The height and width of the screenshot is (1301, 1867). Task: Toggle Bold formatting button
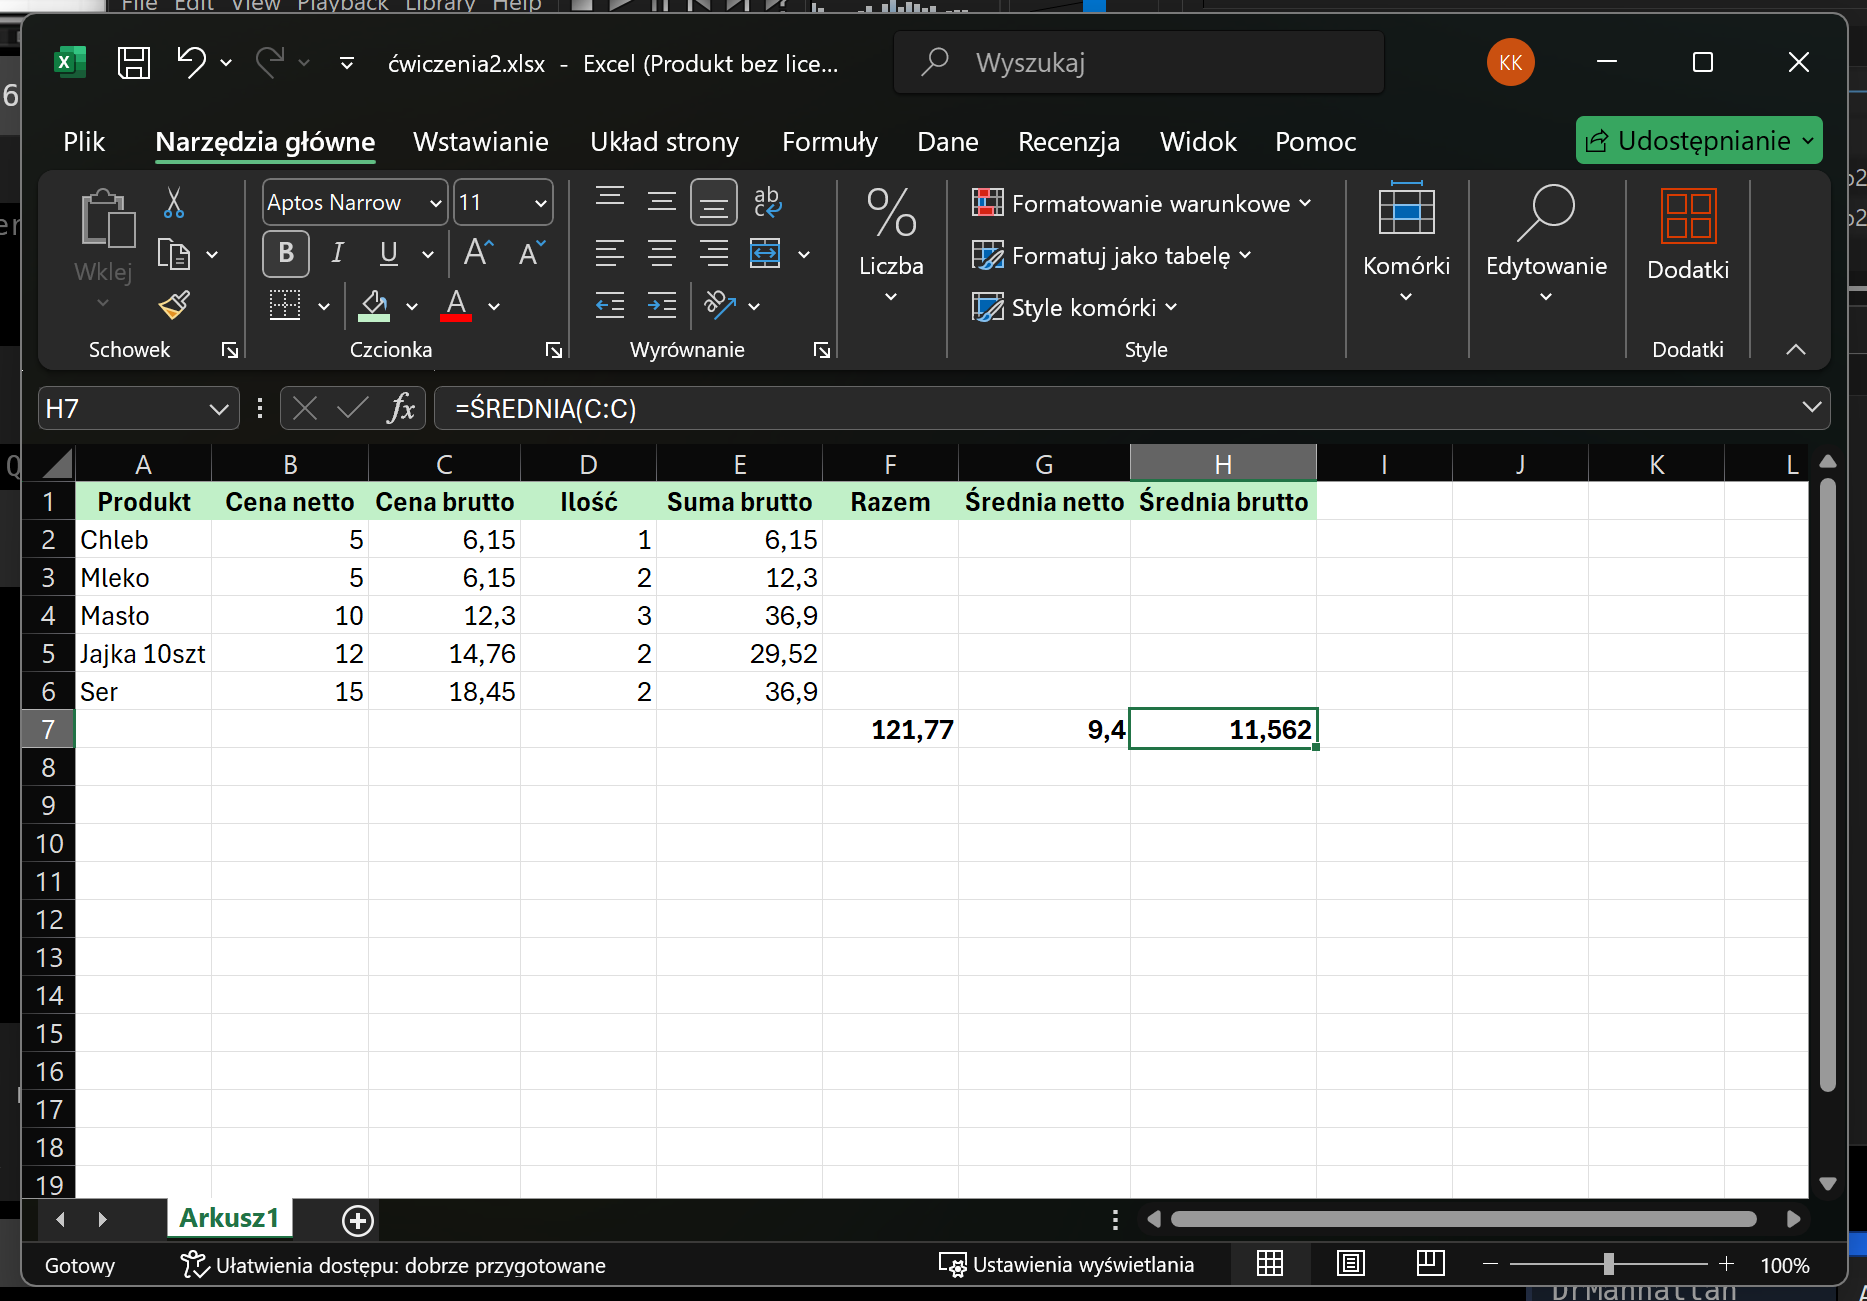click(x=286, y=253)
